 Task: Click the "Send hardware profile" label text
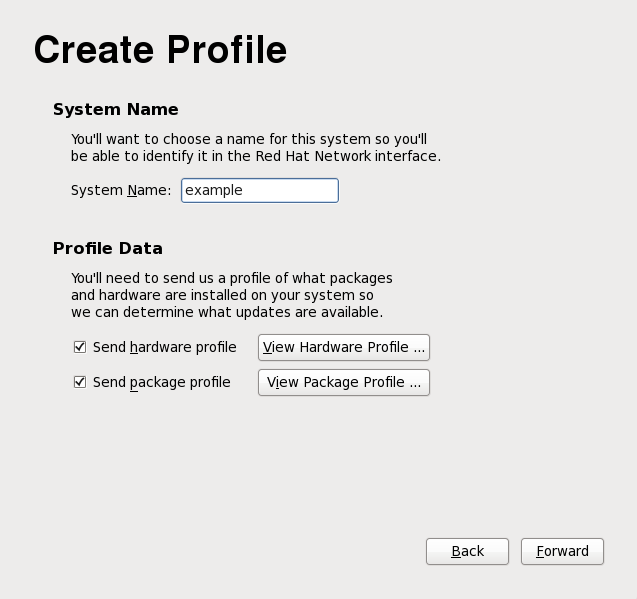[x=164, y=347]
